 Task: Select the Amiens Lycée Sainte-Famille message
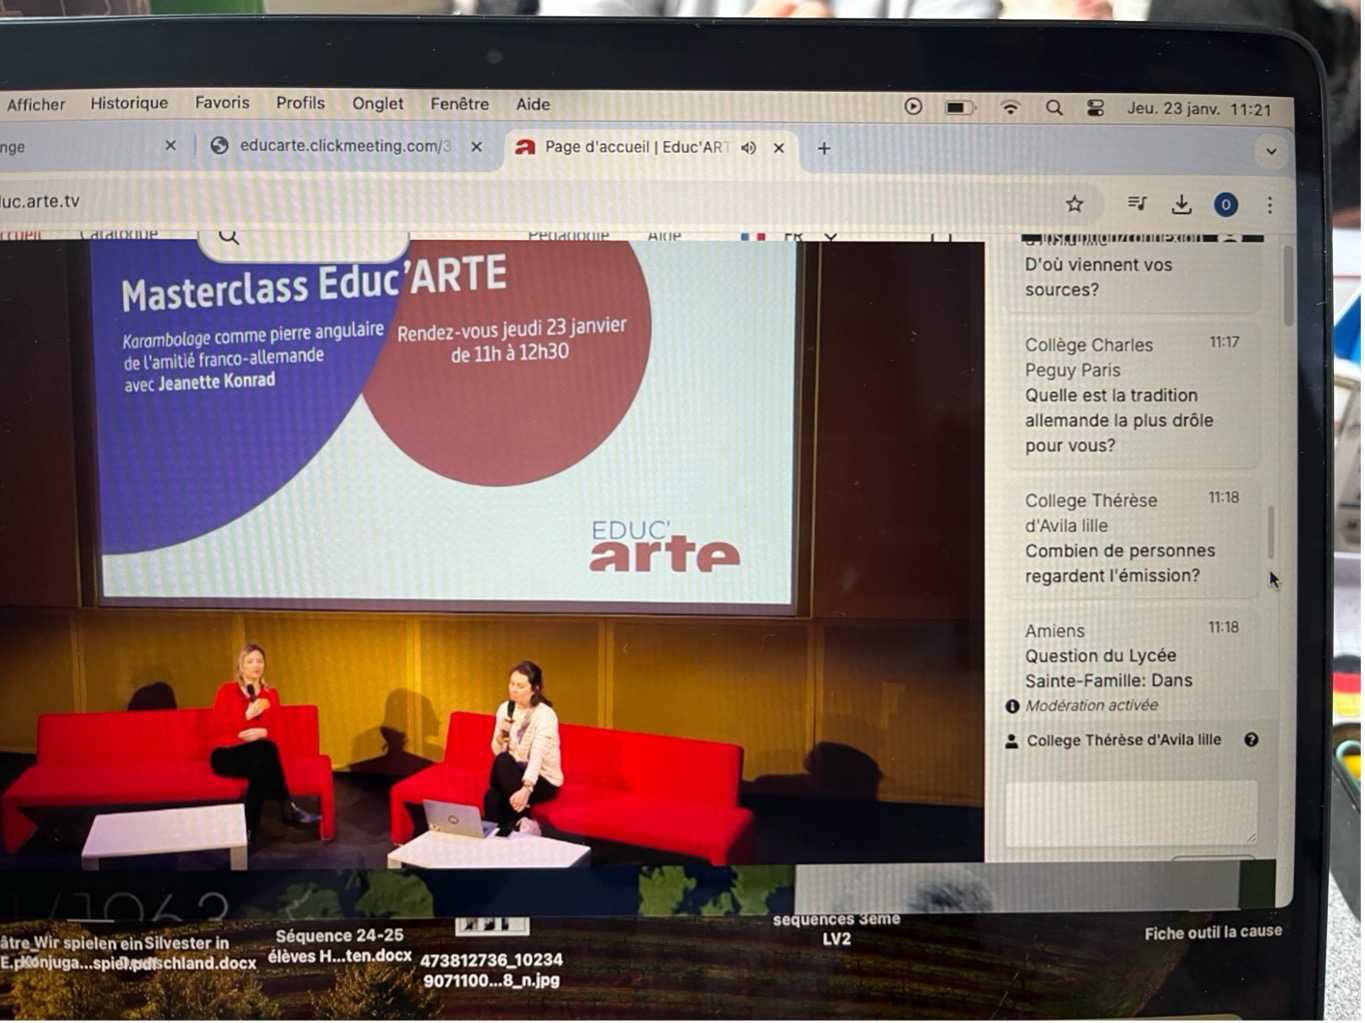[1132, 656]
